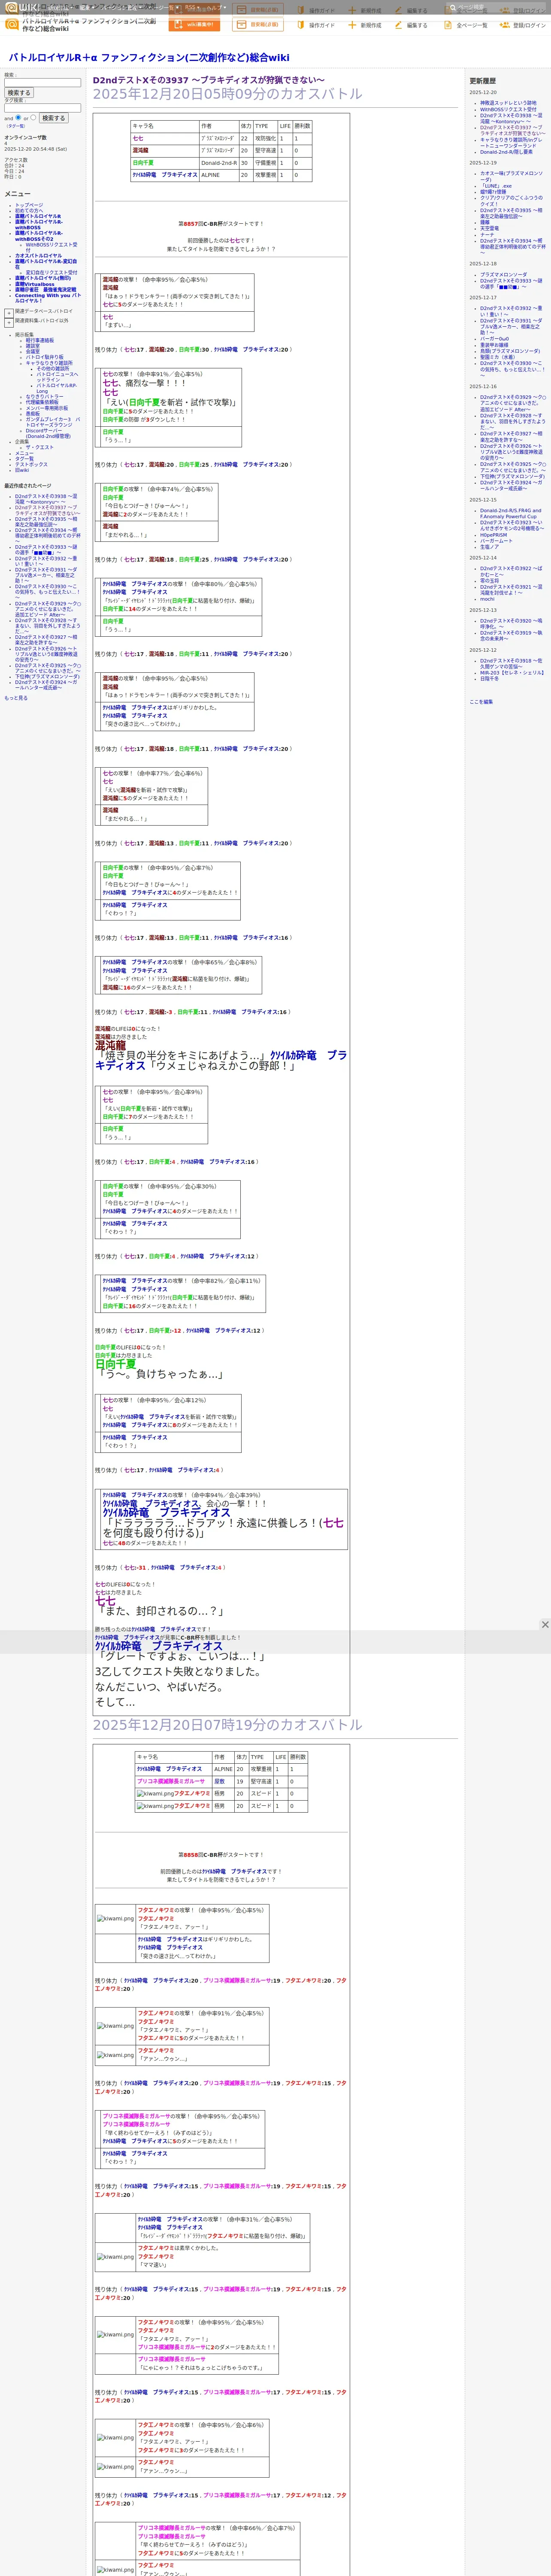This screenshot has width=551, height=2576.
Task: Open メンバー専用掲示板 link
Action: tap(47, 408)
